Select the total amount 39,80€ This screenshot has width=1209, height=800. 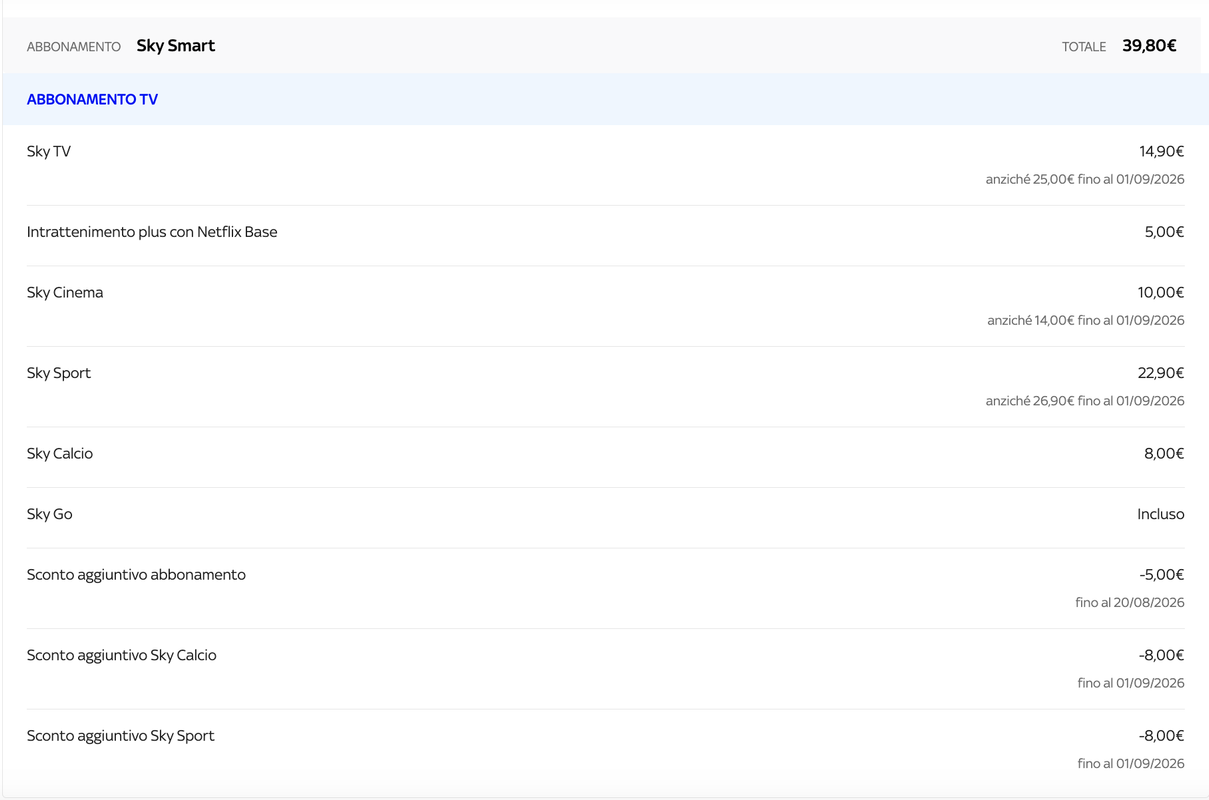1149,46
